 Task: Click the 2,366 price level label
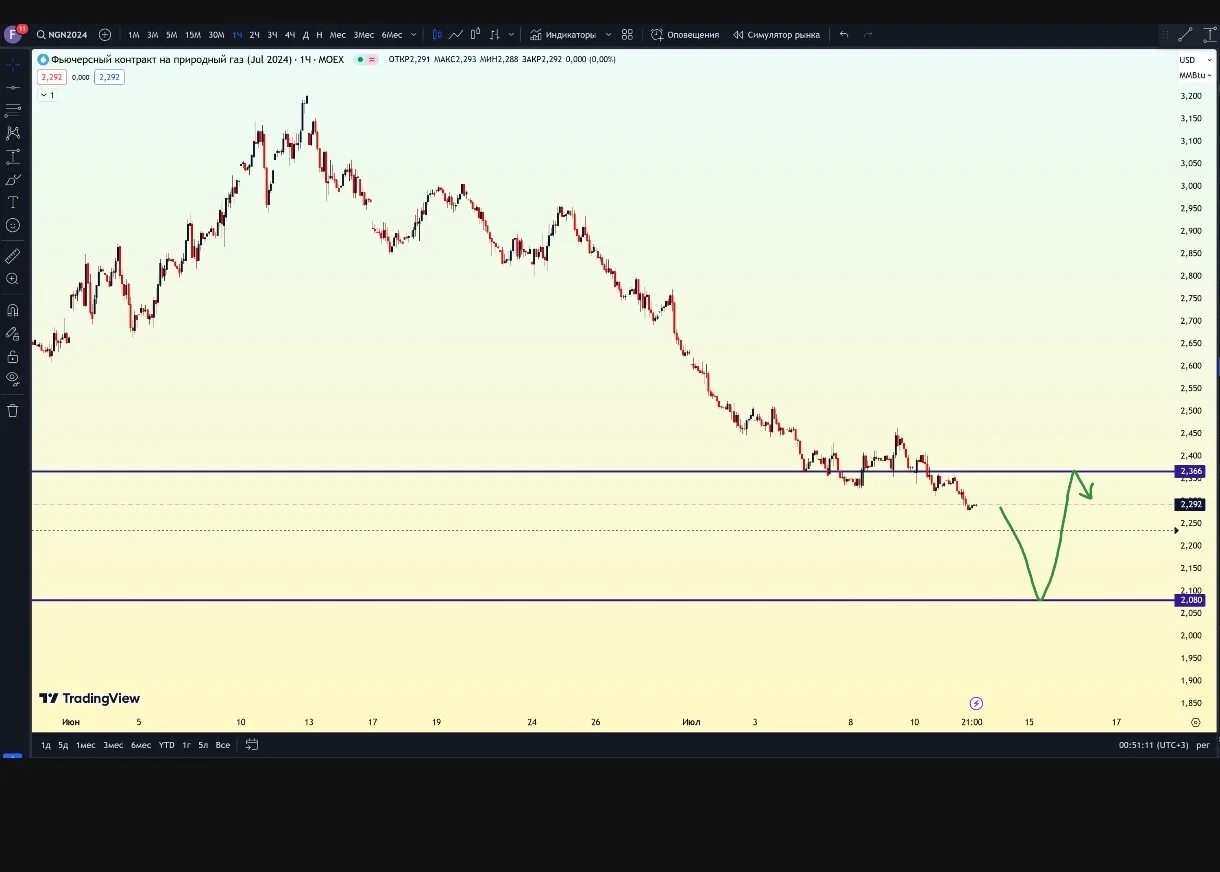click(1191, 471)
